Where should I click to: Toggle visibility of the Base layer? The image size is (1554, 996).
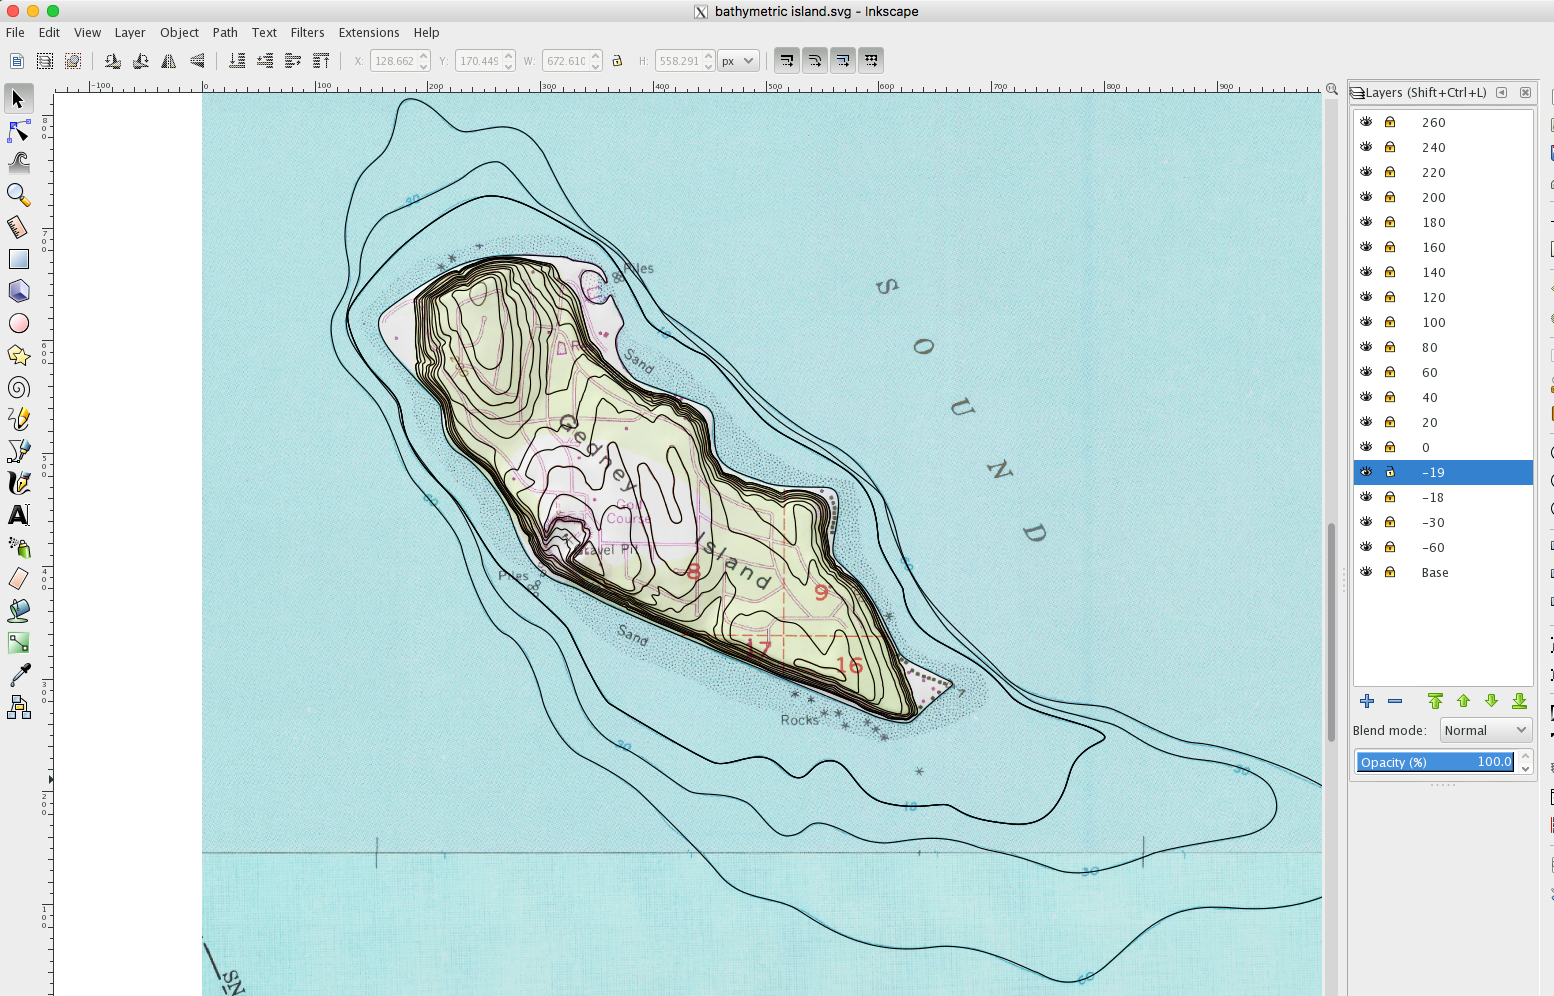pyautogui.click(x=1366, y=572)
